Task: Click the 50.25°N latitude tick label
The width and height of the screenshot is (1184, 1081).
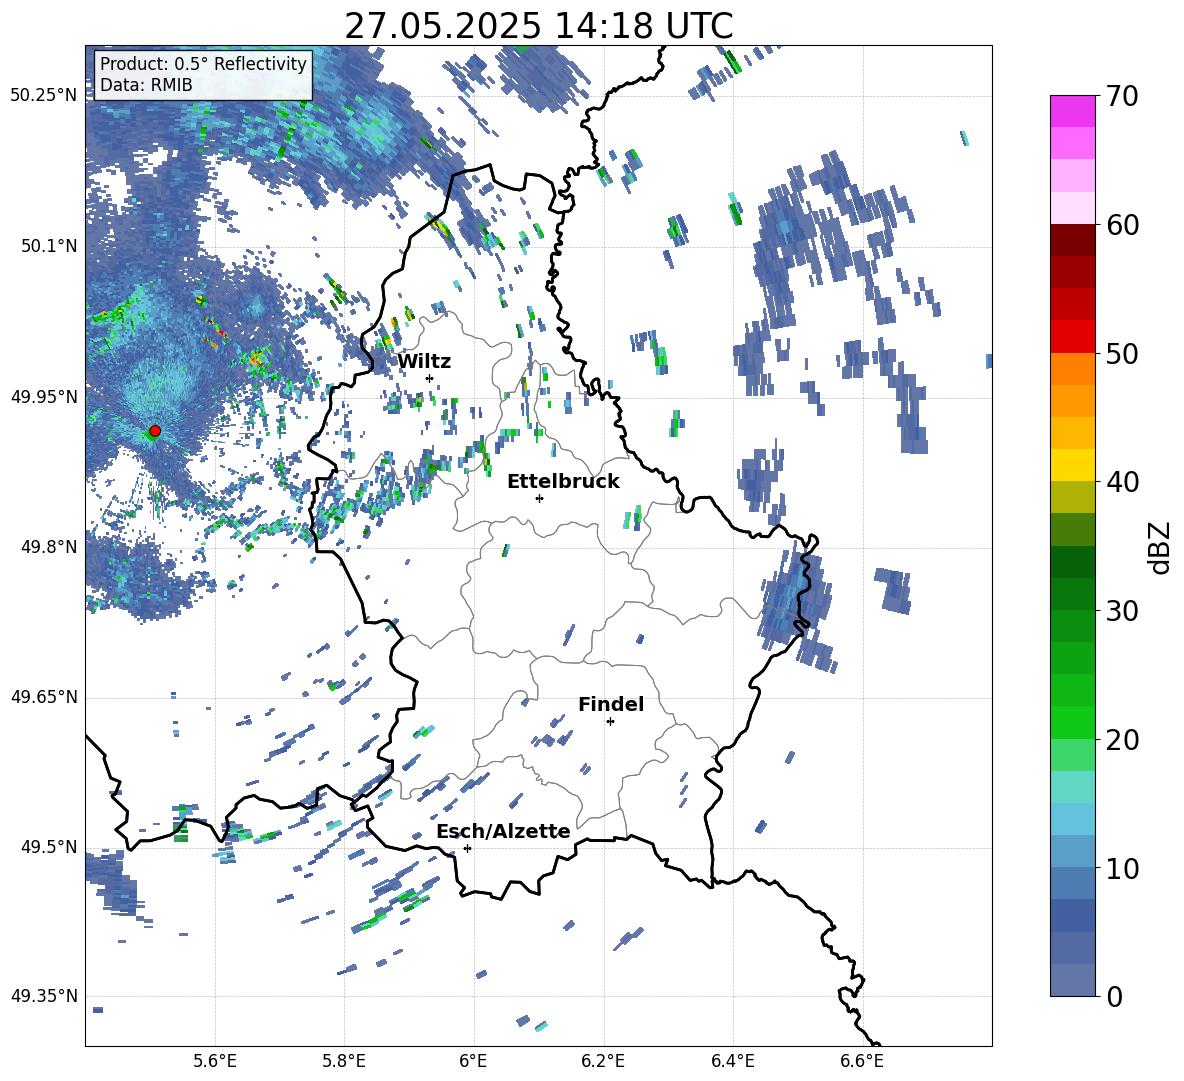Action: [x=44, y=96]
